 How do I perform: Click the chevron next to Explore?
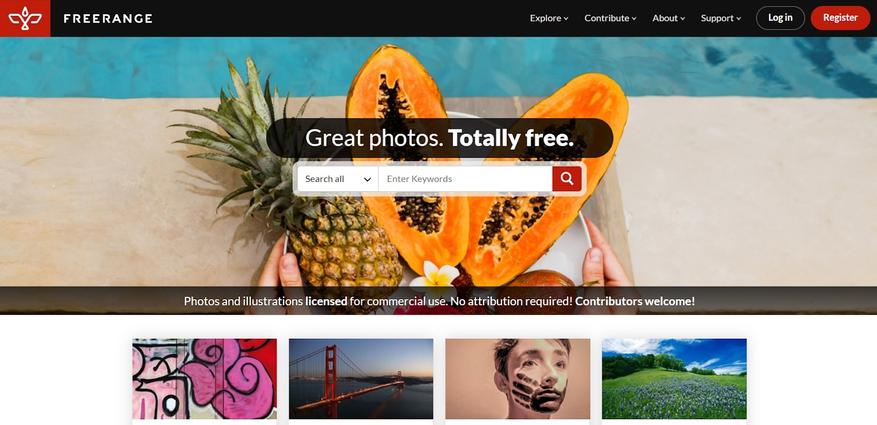(x=566, y=18)
